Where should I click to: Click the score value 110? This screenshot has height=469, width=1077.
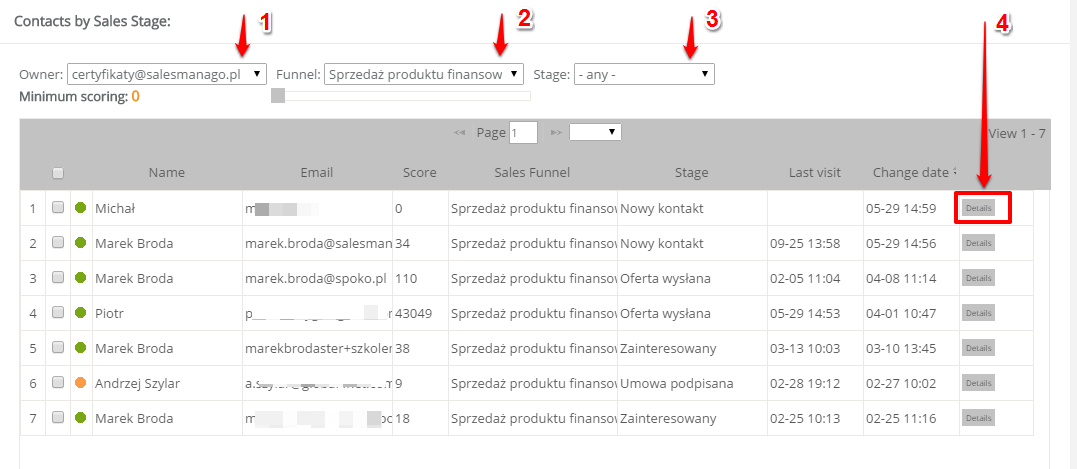[406, 279]
